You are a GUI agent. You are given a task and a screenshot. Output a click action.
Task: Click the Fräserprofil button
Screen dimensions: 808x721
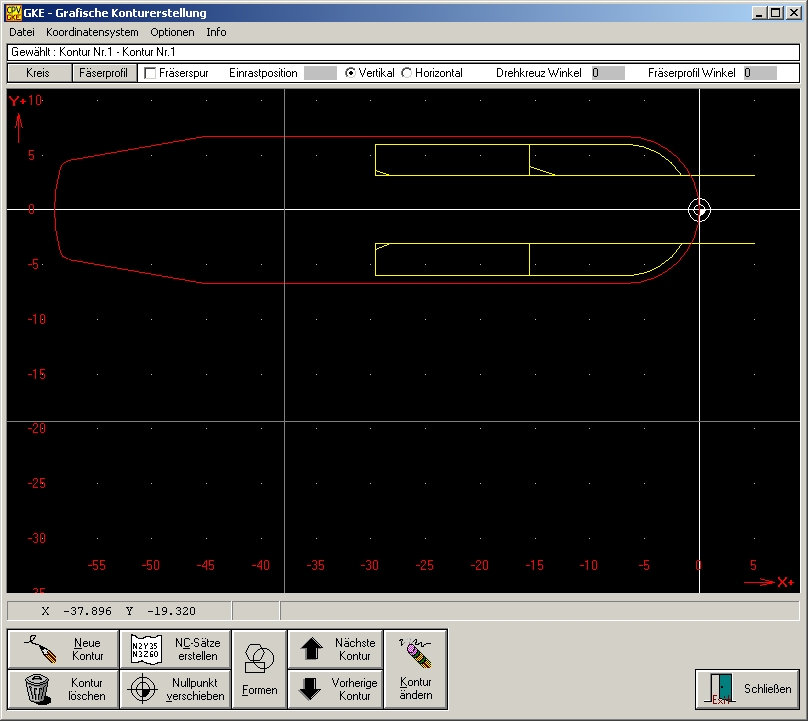click(103, 73)
